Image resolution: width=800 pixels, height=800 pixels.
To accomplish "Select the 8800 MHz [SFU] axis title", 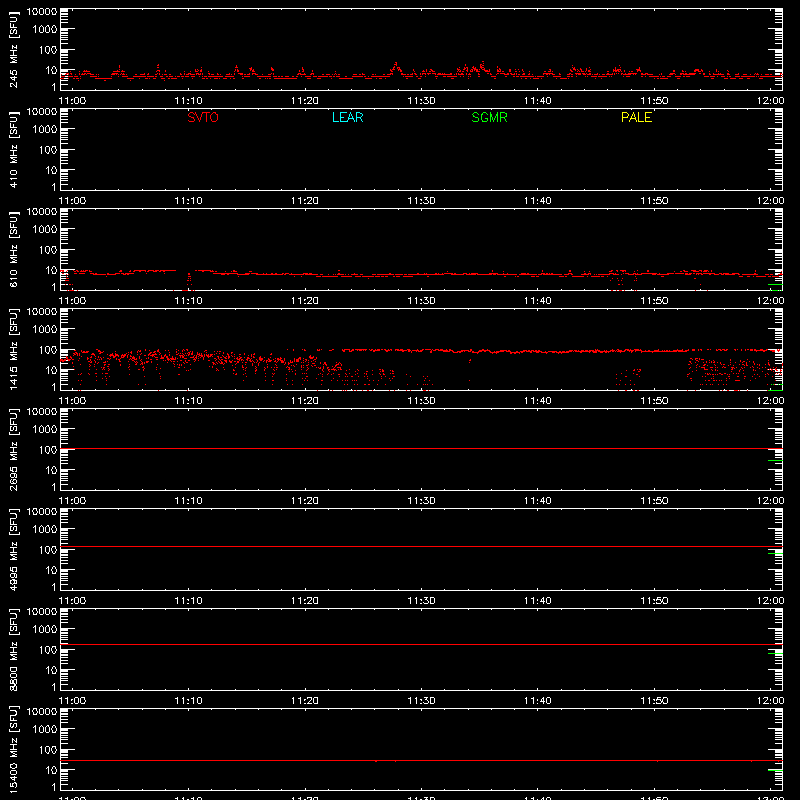I will [x=13, y=649].
